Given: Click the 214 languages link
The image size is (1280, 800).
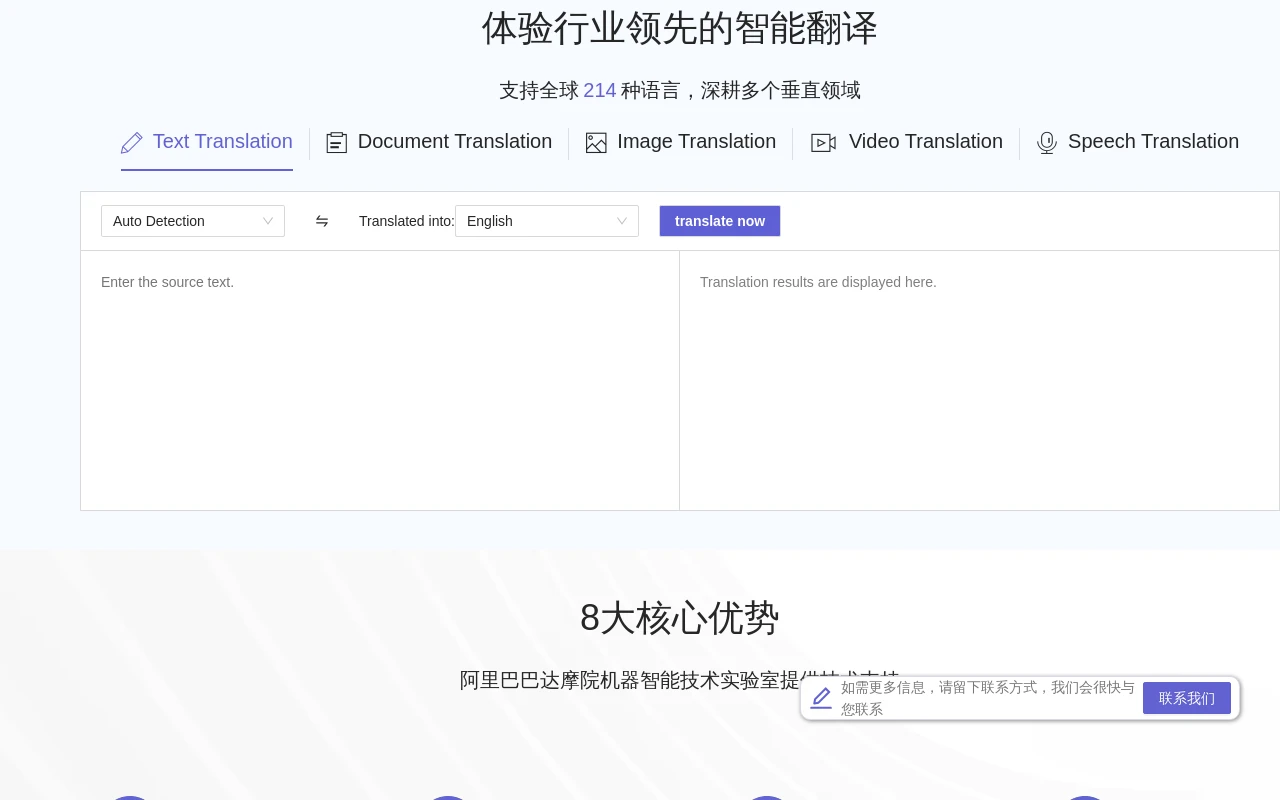Looking at the screenshot, I should point(599,90).
